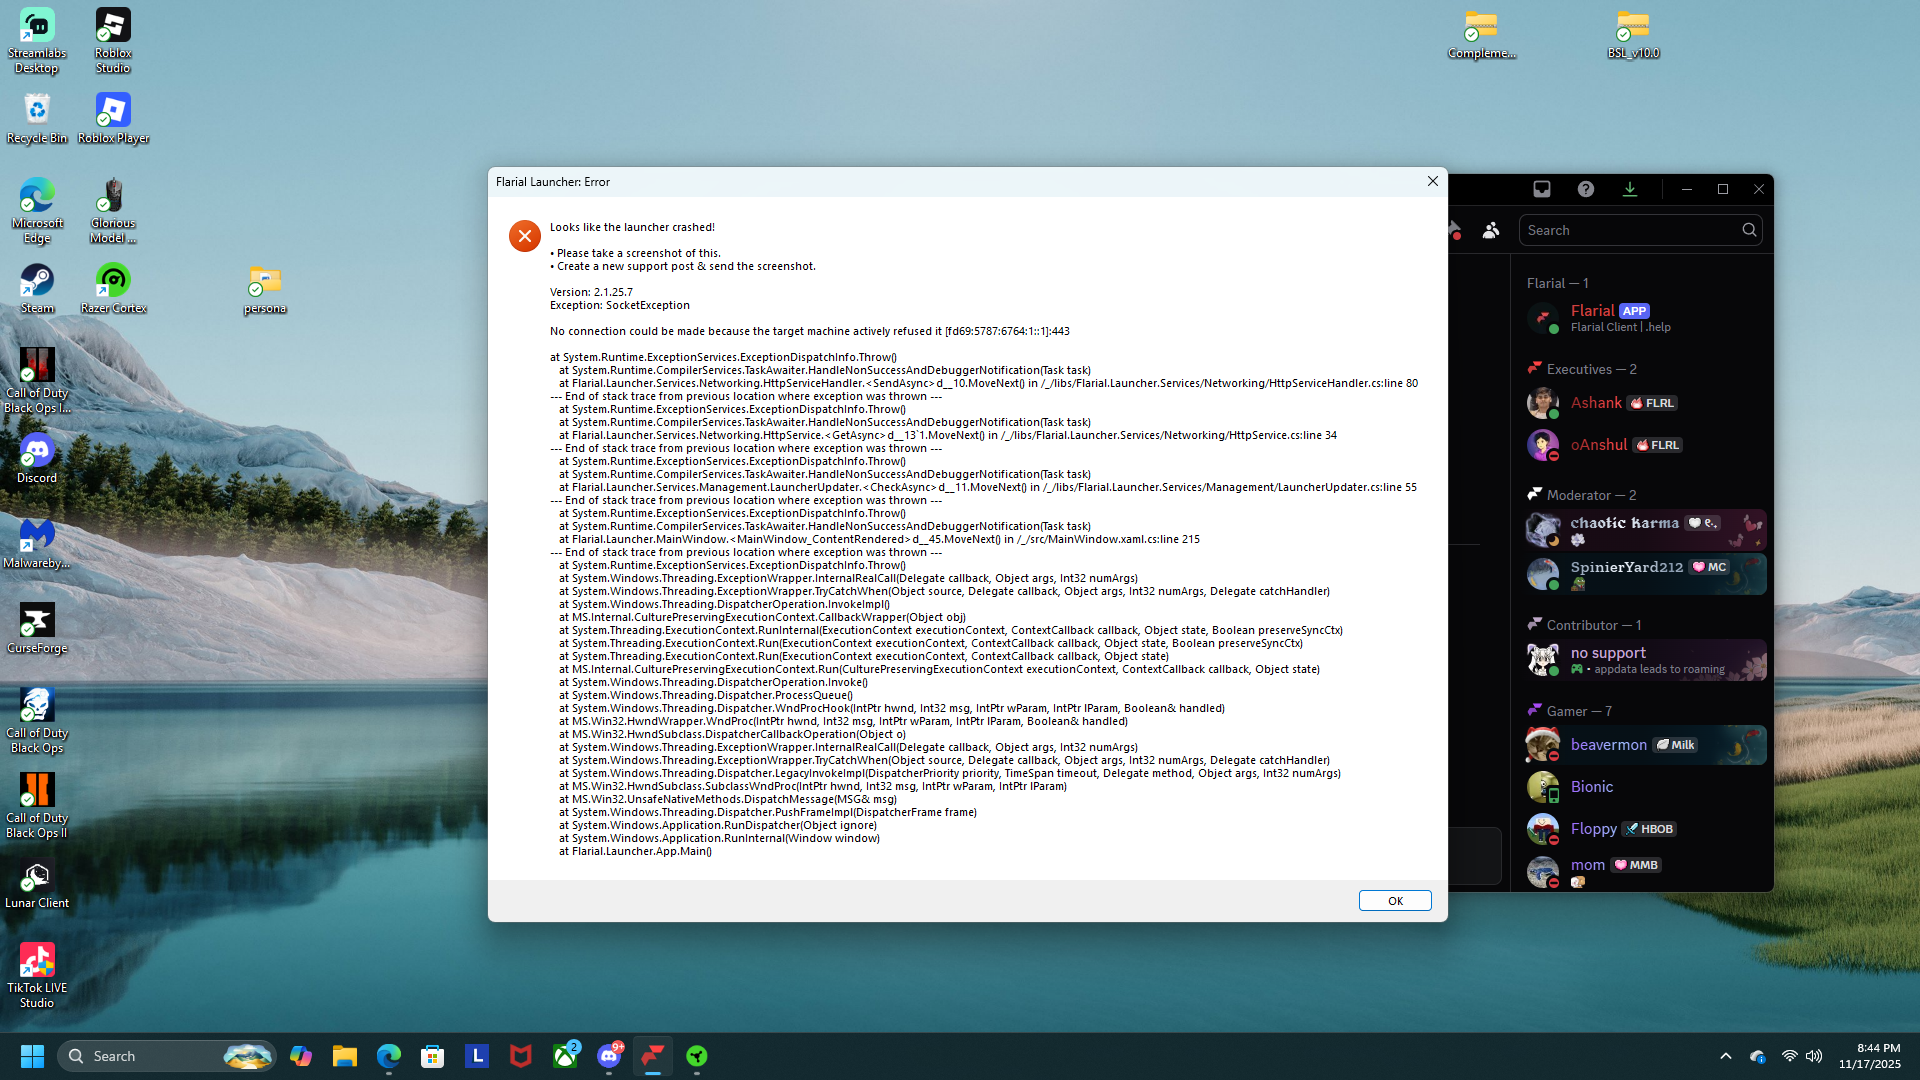1920x1080 pixels.
Task: Click Discord green download update icon
Action: 1630,189
